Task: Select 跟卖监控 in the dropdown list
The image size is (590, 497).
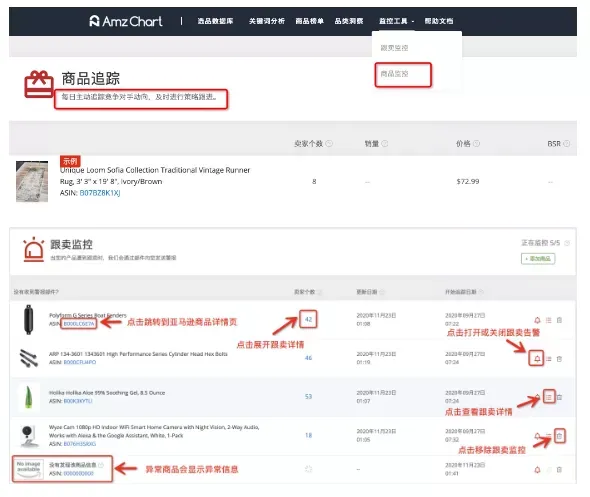Action: tap(394, 48)
